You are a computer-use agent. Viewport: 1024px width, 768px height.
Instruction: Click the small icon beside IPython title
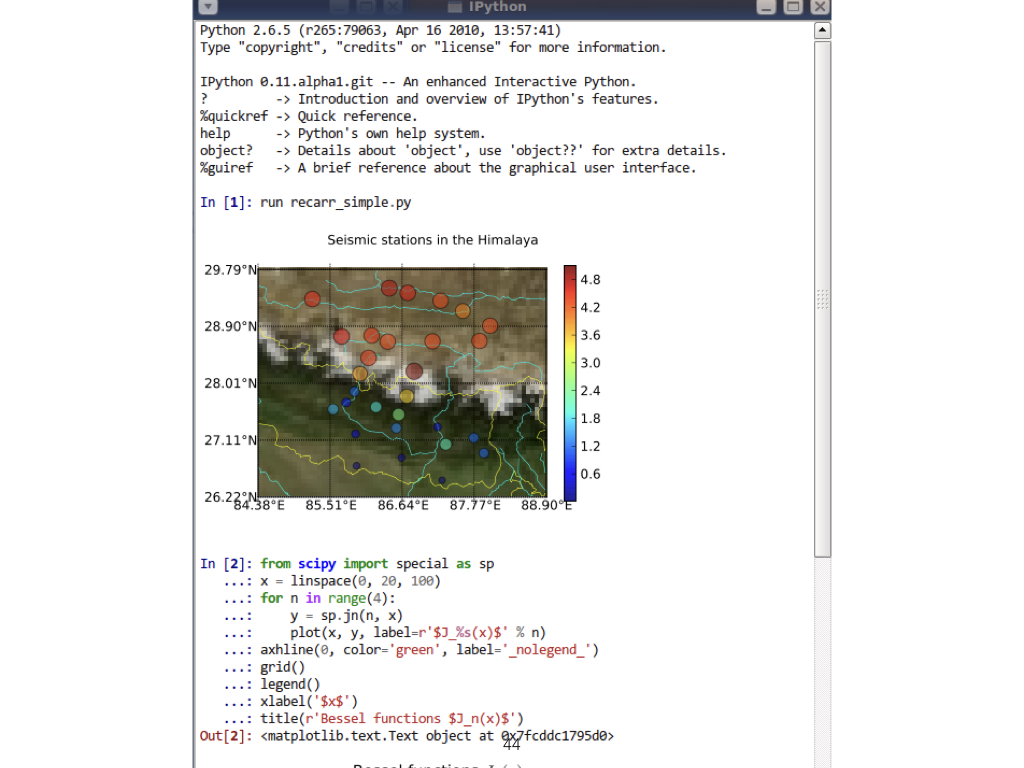coord(455,7)
